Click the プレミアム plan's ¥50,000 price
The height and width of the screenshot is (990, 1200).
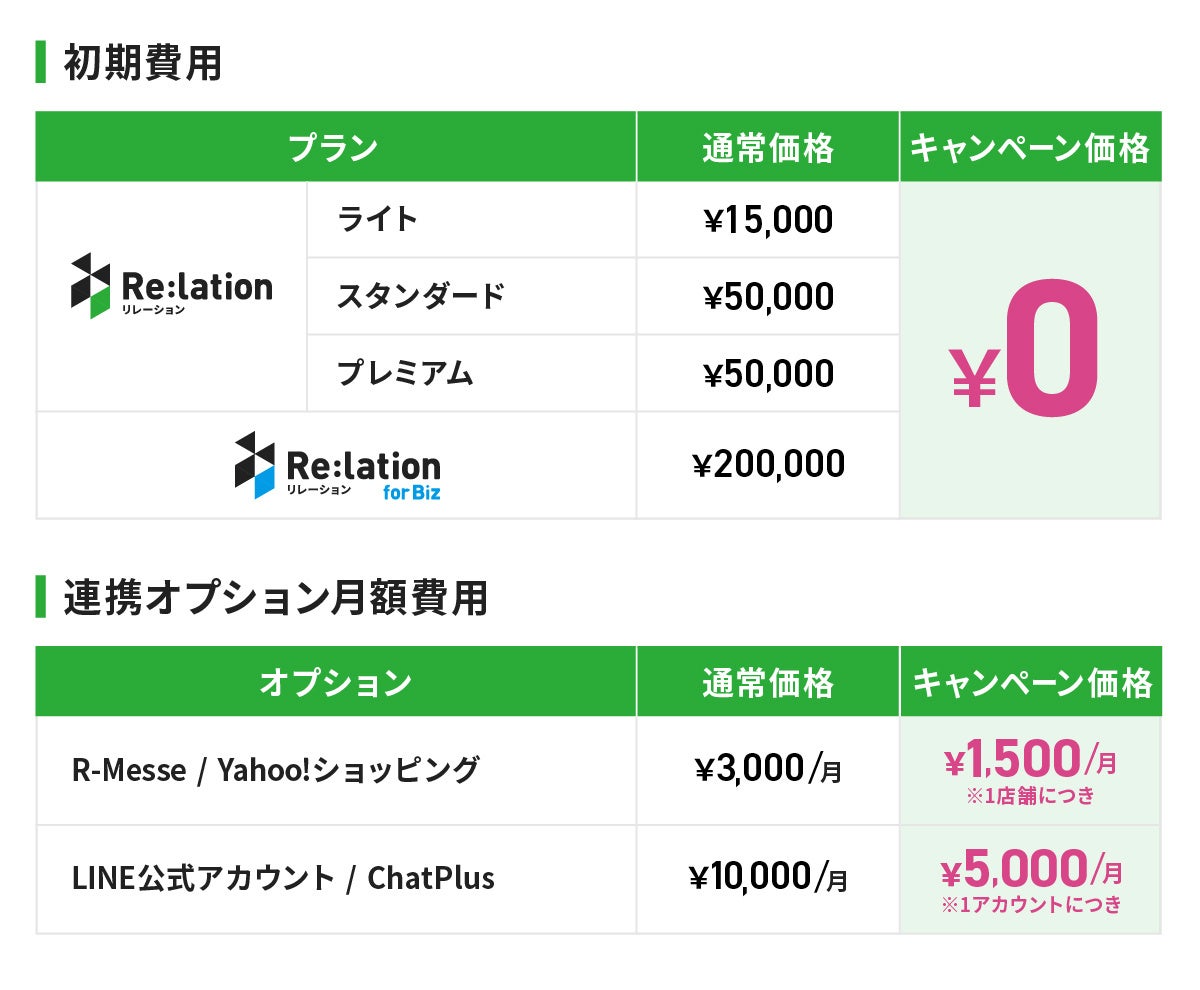(768, 374)
